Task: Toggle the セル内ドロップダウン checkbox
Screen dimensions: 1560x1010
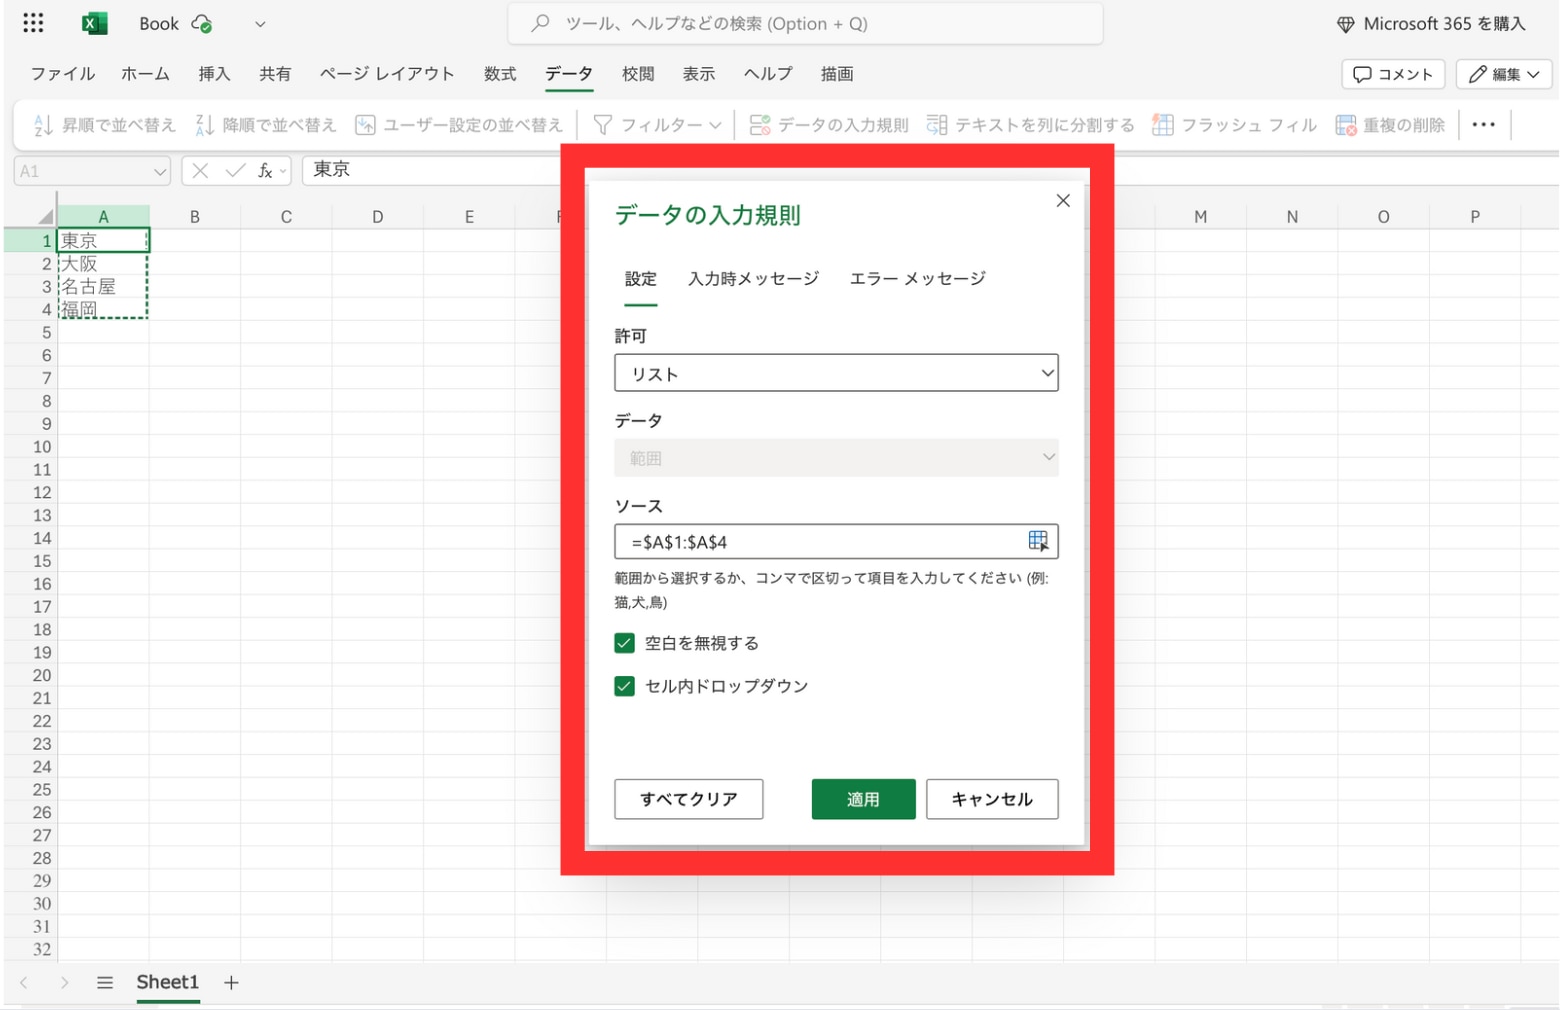Action: point(624,686)
